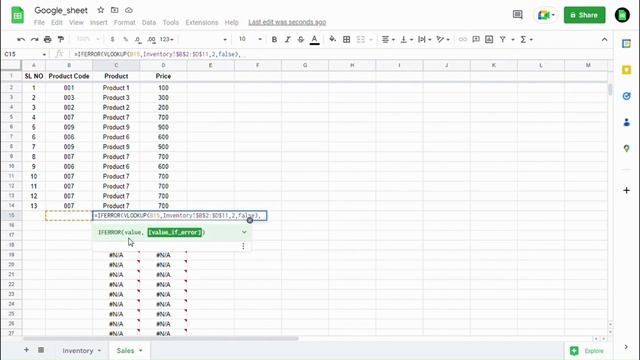
Task: Print the spreadsheet using the printer icon
Action: 48,40
